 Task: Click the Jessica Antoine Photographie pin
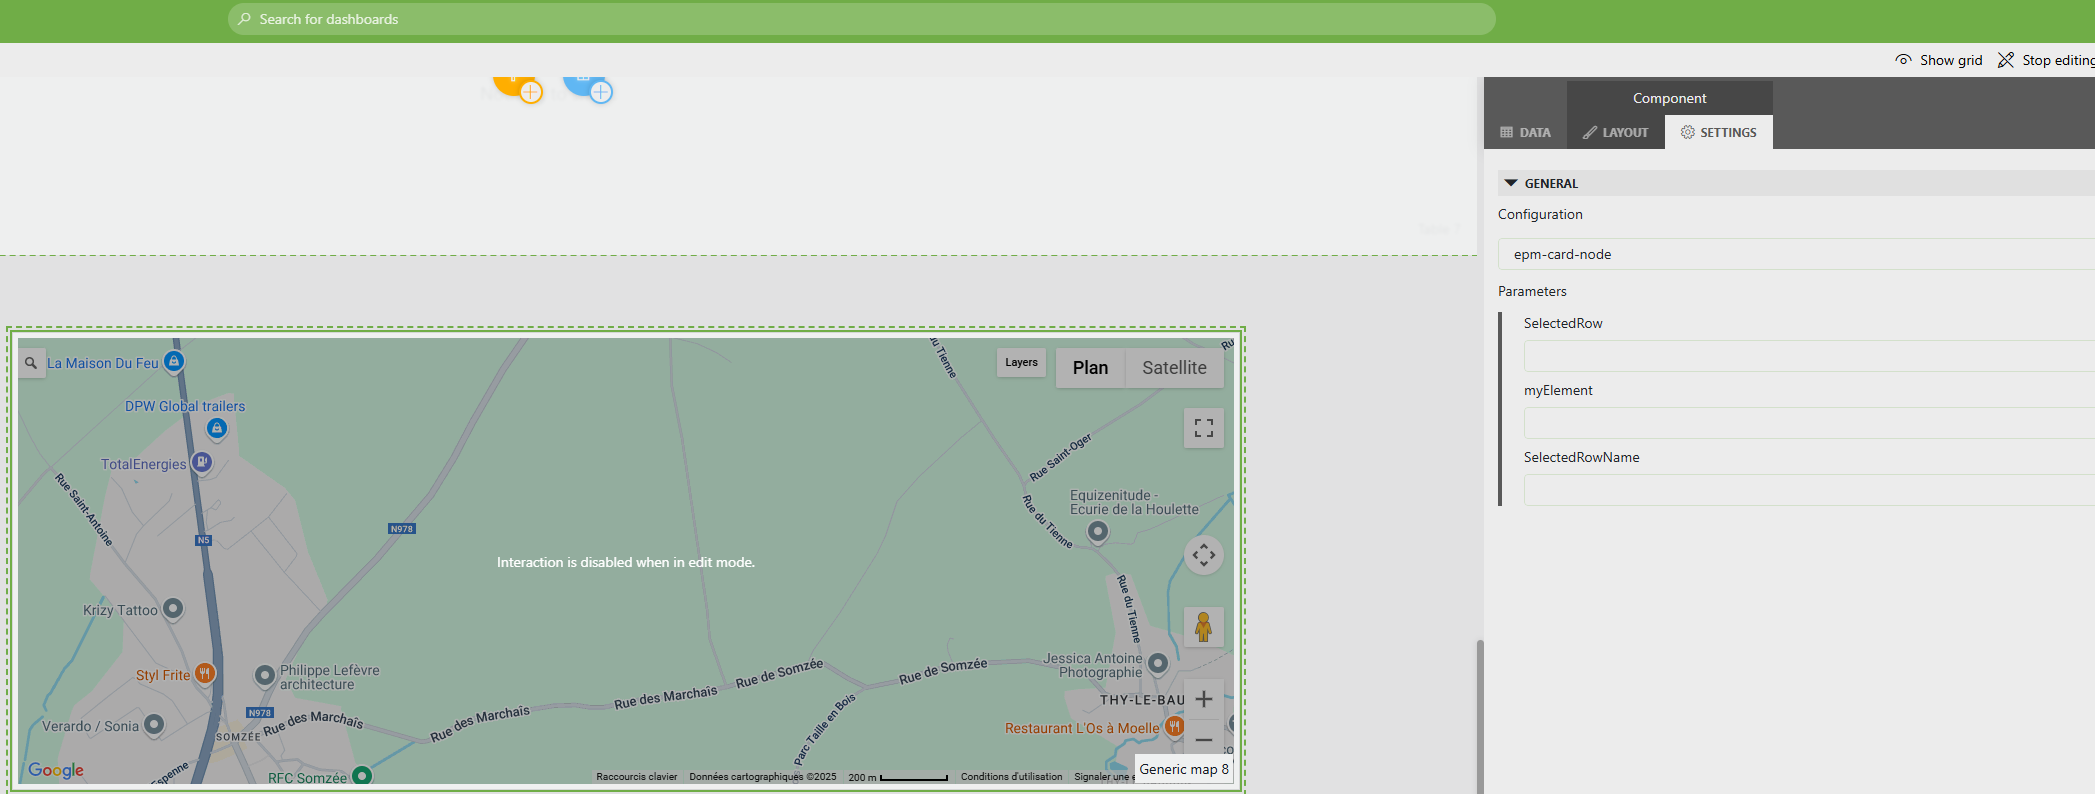[x=1158, y=662]
